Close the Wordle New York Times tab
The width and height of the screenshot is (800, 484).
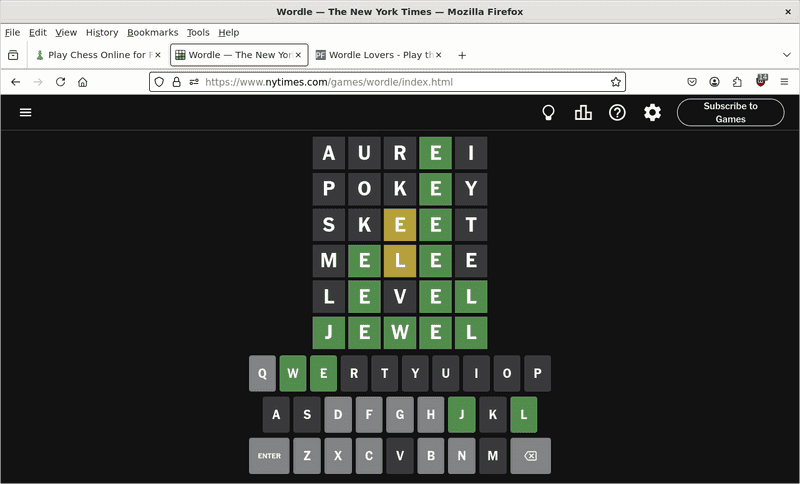298,55
